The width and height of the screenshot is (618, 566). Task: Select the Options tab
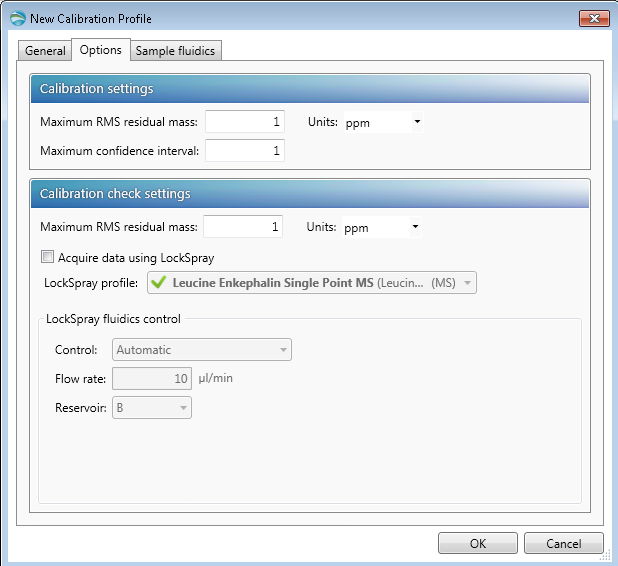point(101,50)
